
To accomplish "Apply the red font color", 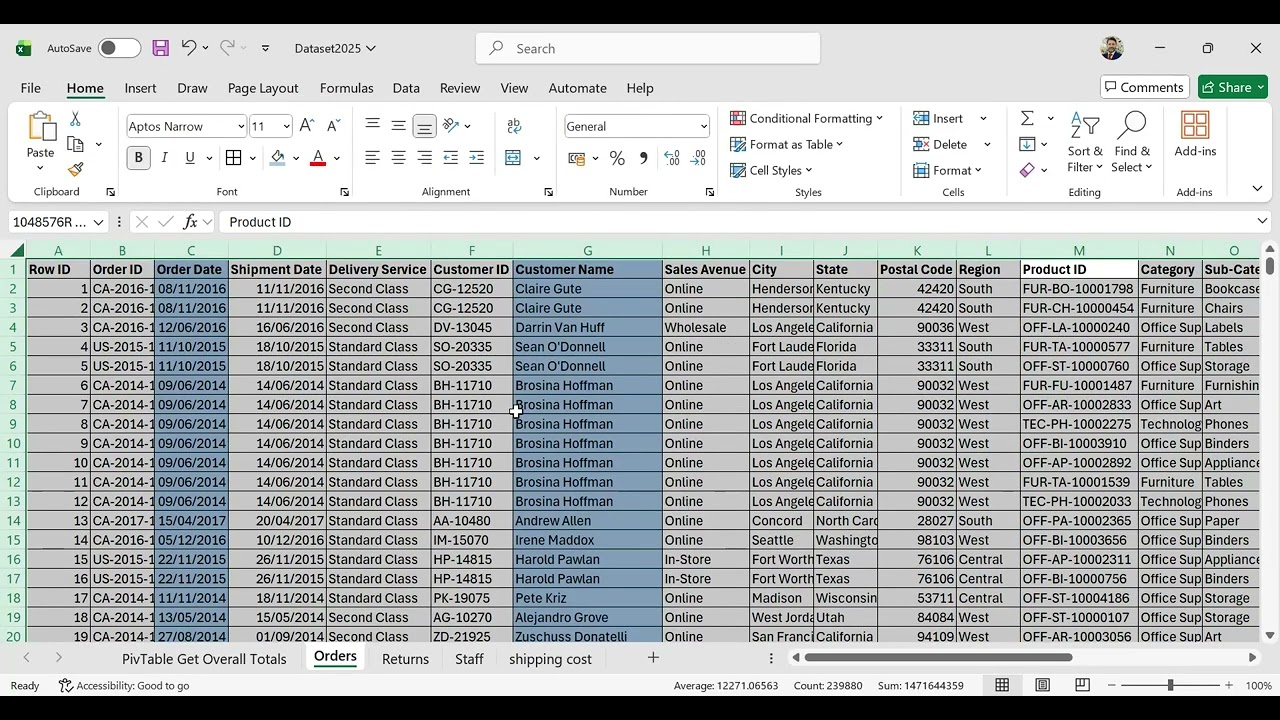I will 318,158.
